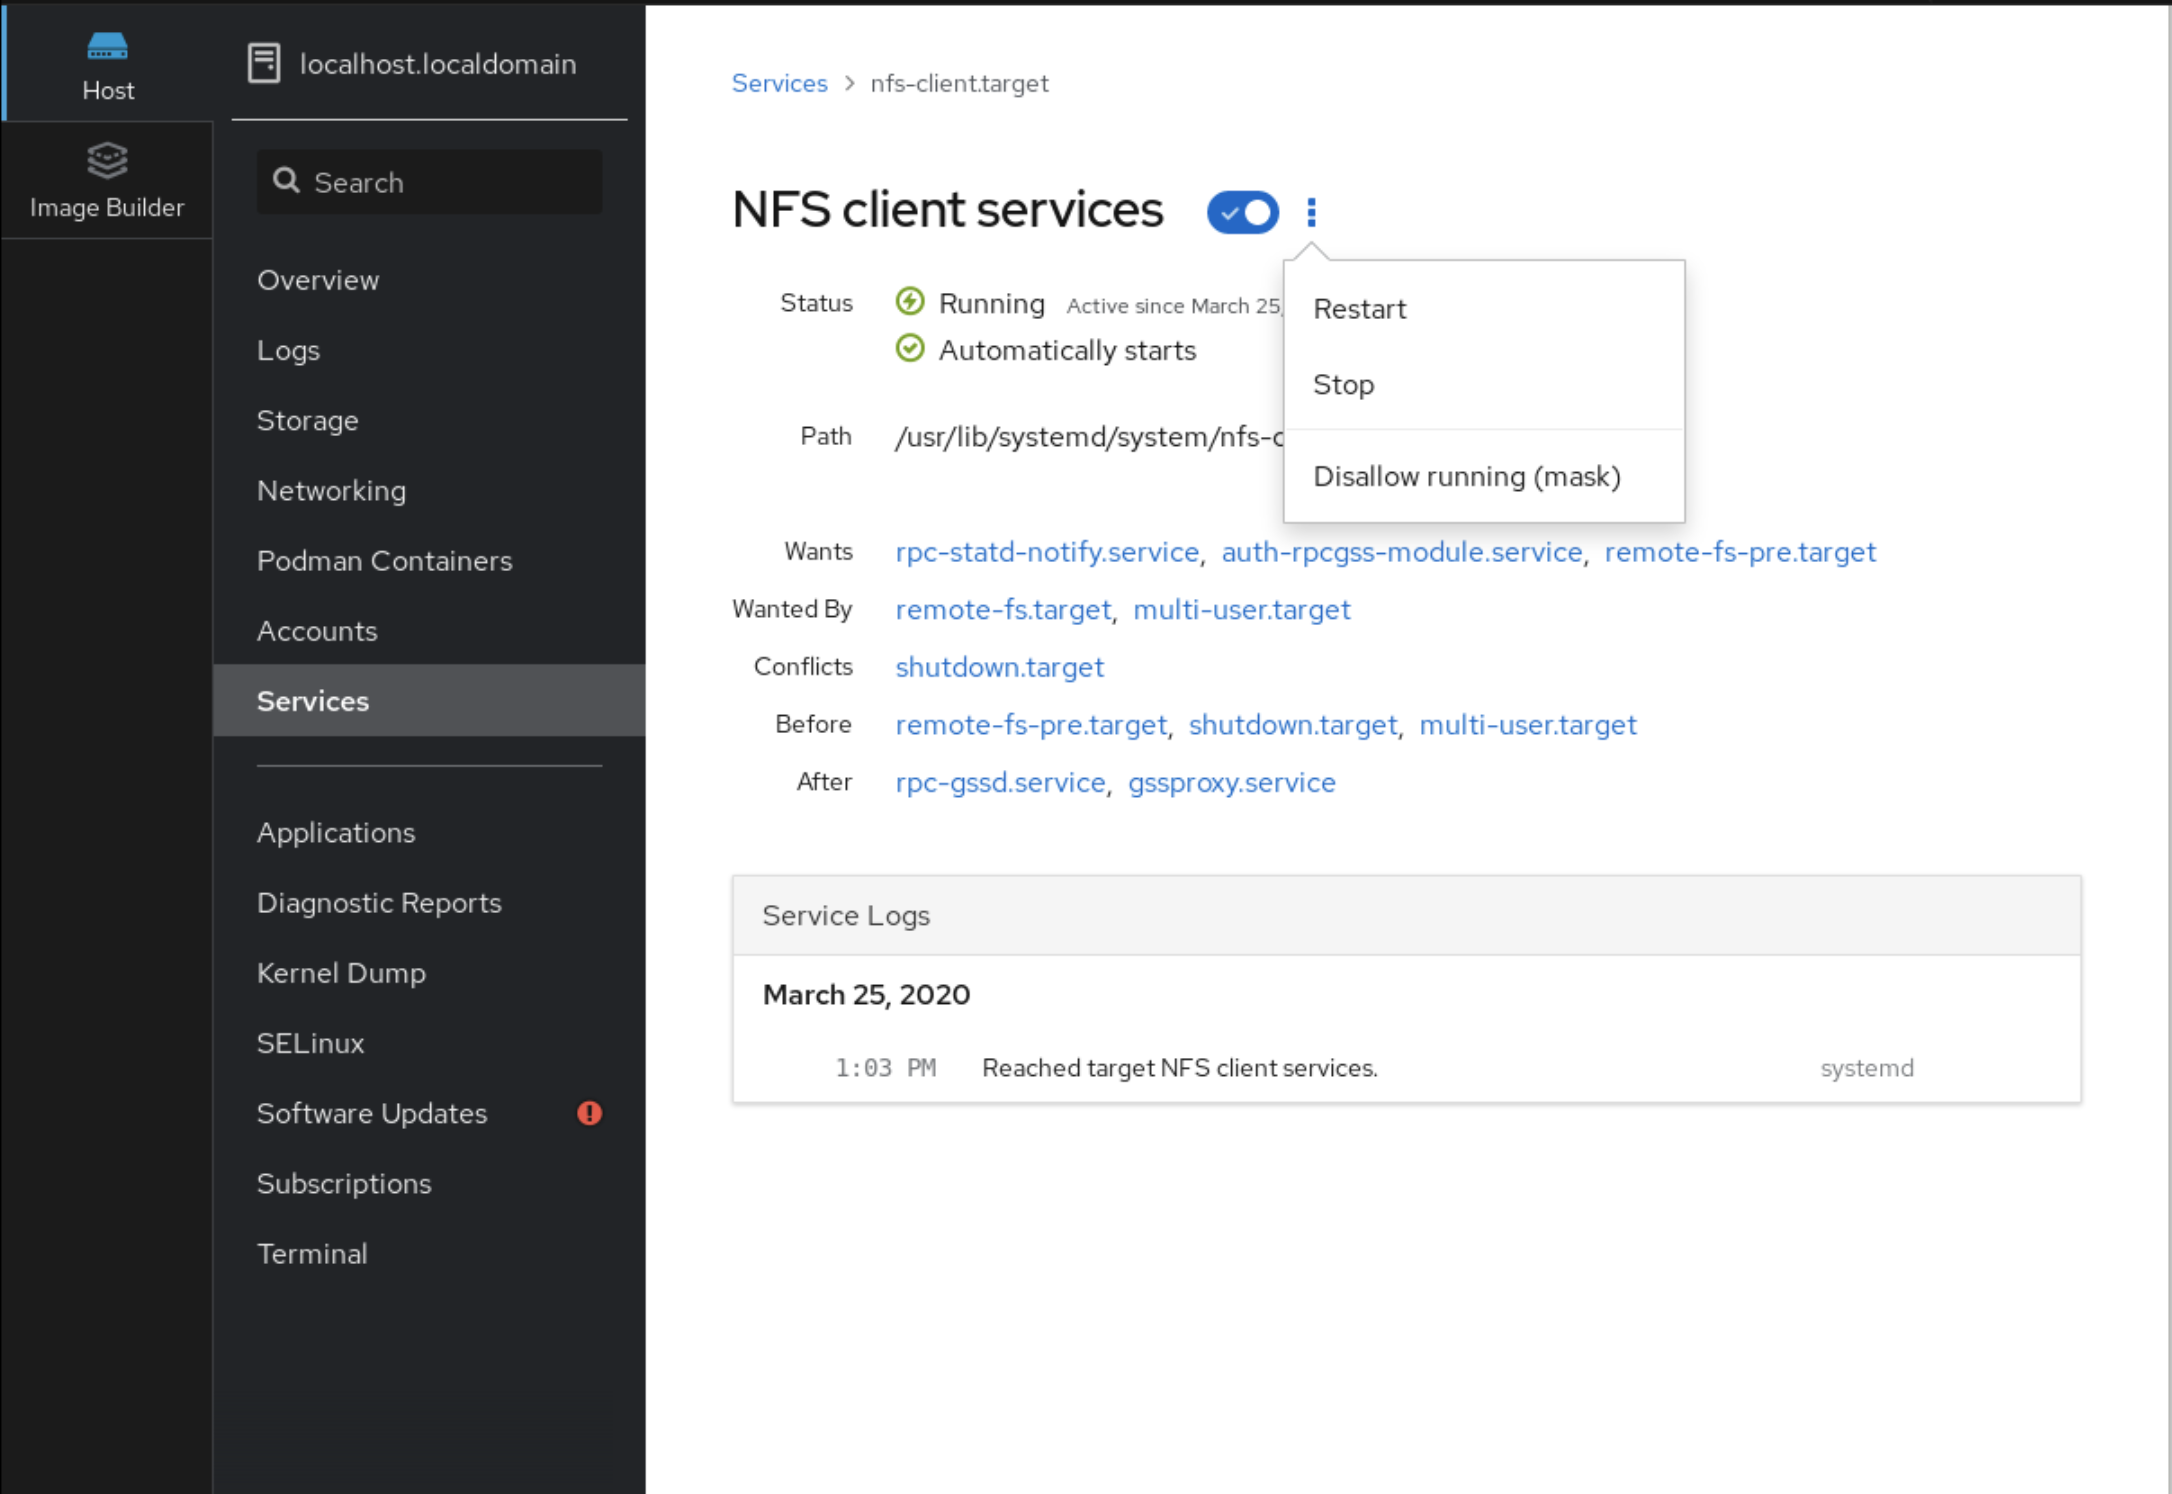2172x1494 pixels.
Task: Click the Host server icon
Action: coord(107,46)
